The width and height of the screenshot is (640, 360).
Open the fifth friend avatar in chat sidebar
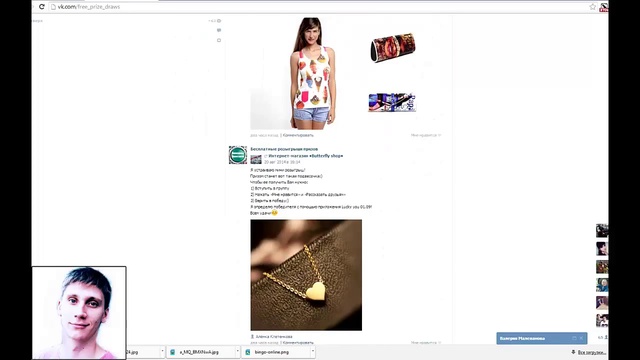602,303
